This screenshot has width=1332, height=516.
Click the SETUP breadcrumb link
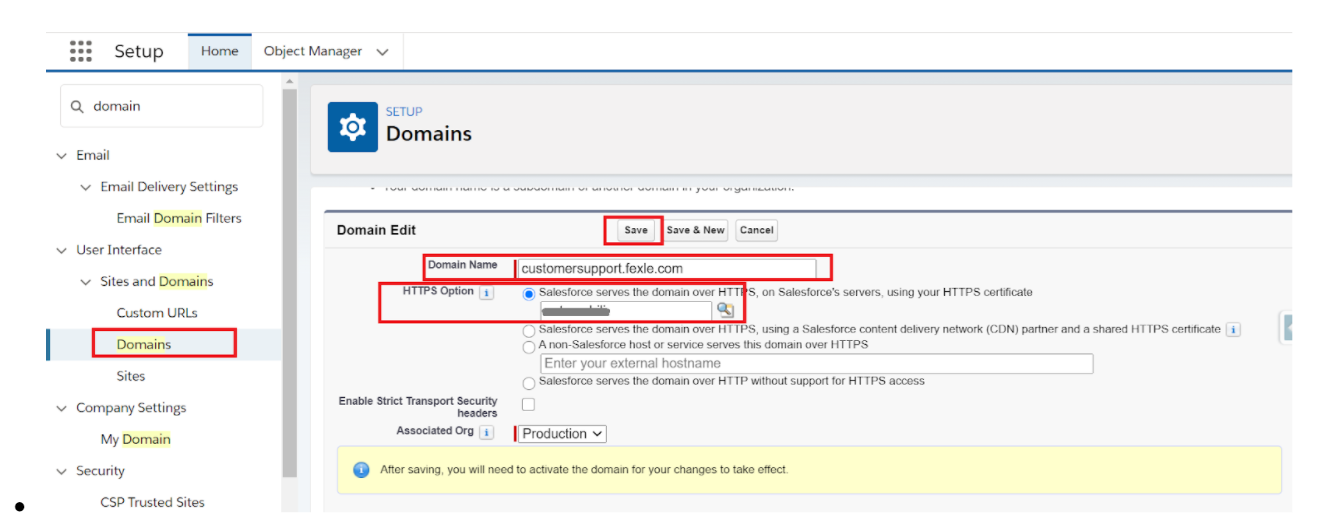tap(404, 112)
